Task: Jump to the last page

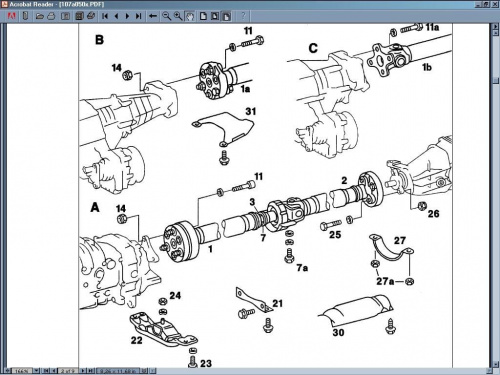Action: (x=139, y=16)
